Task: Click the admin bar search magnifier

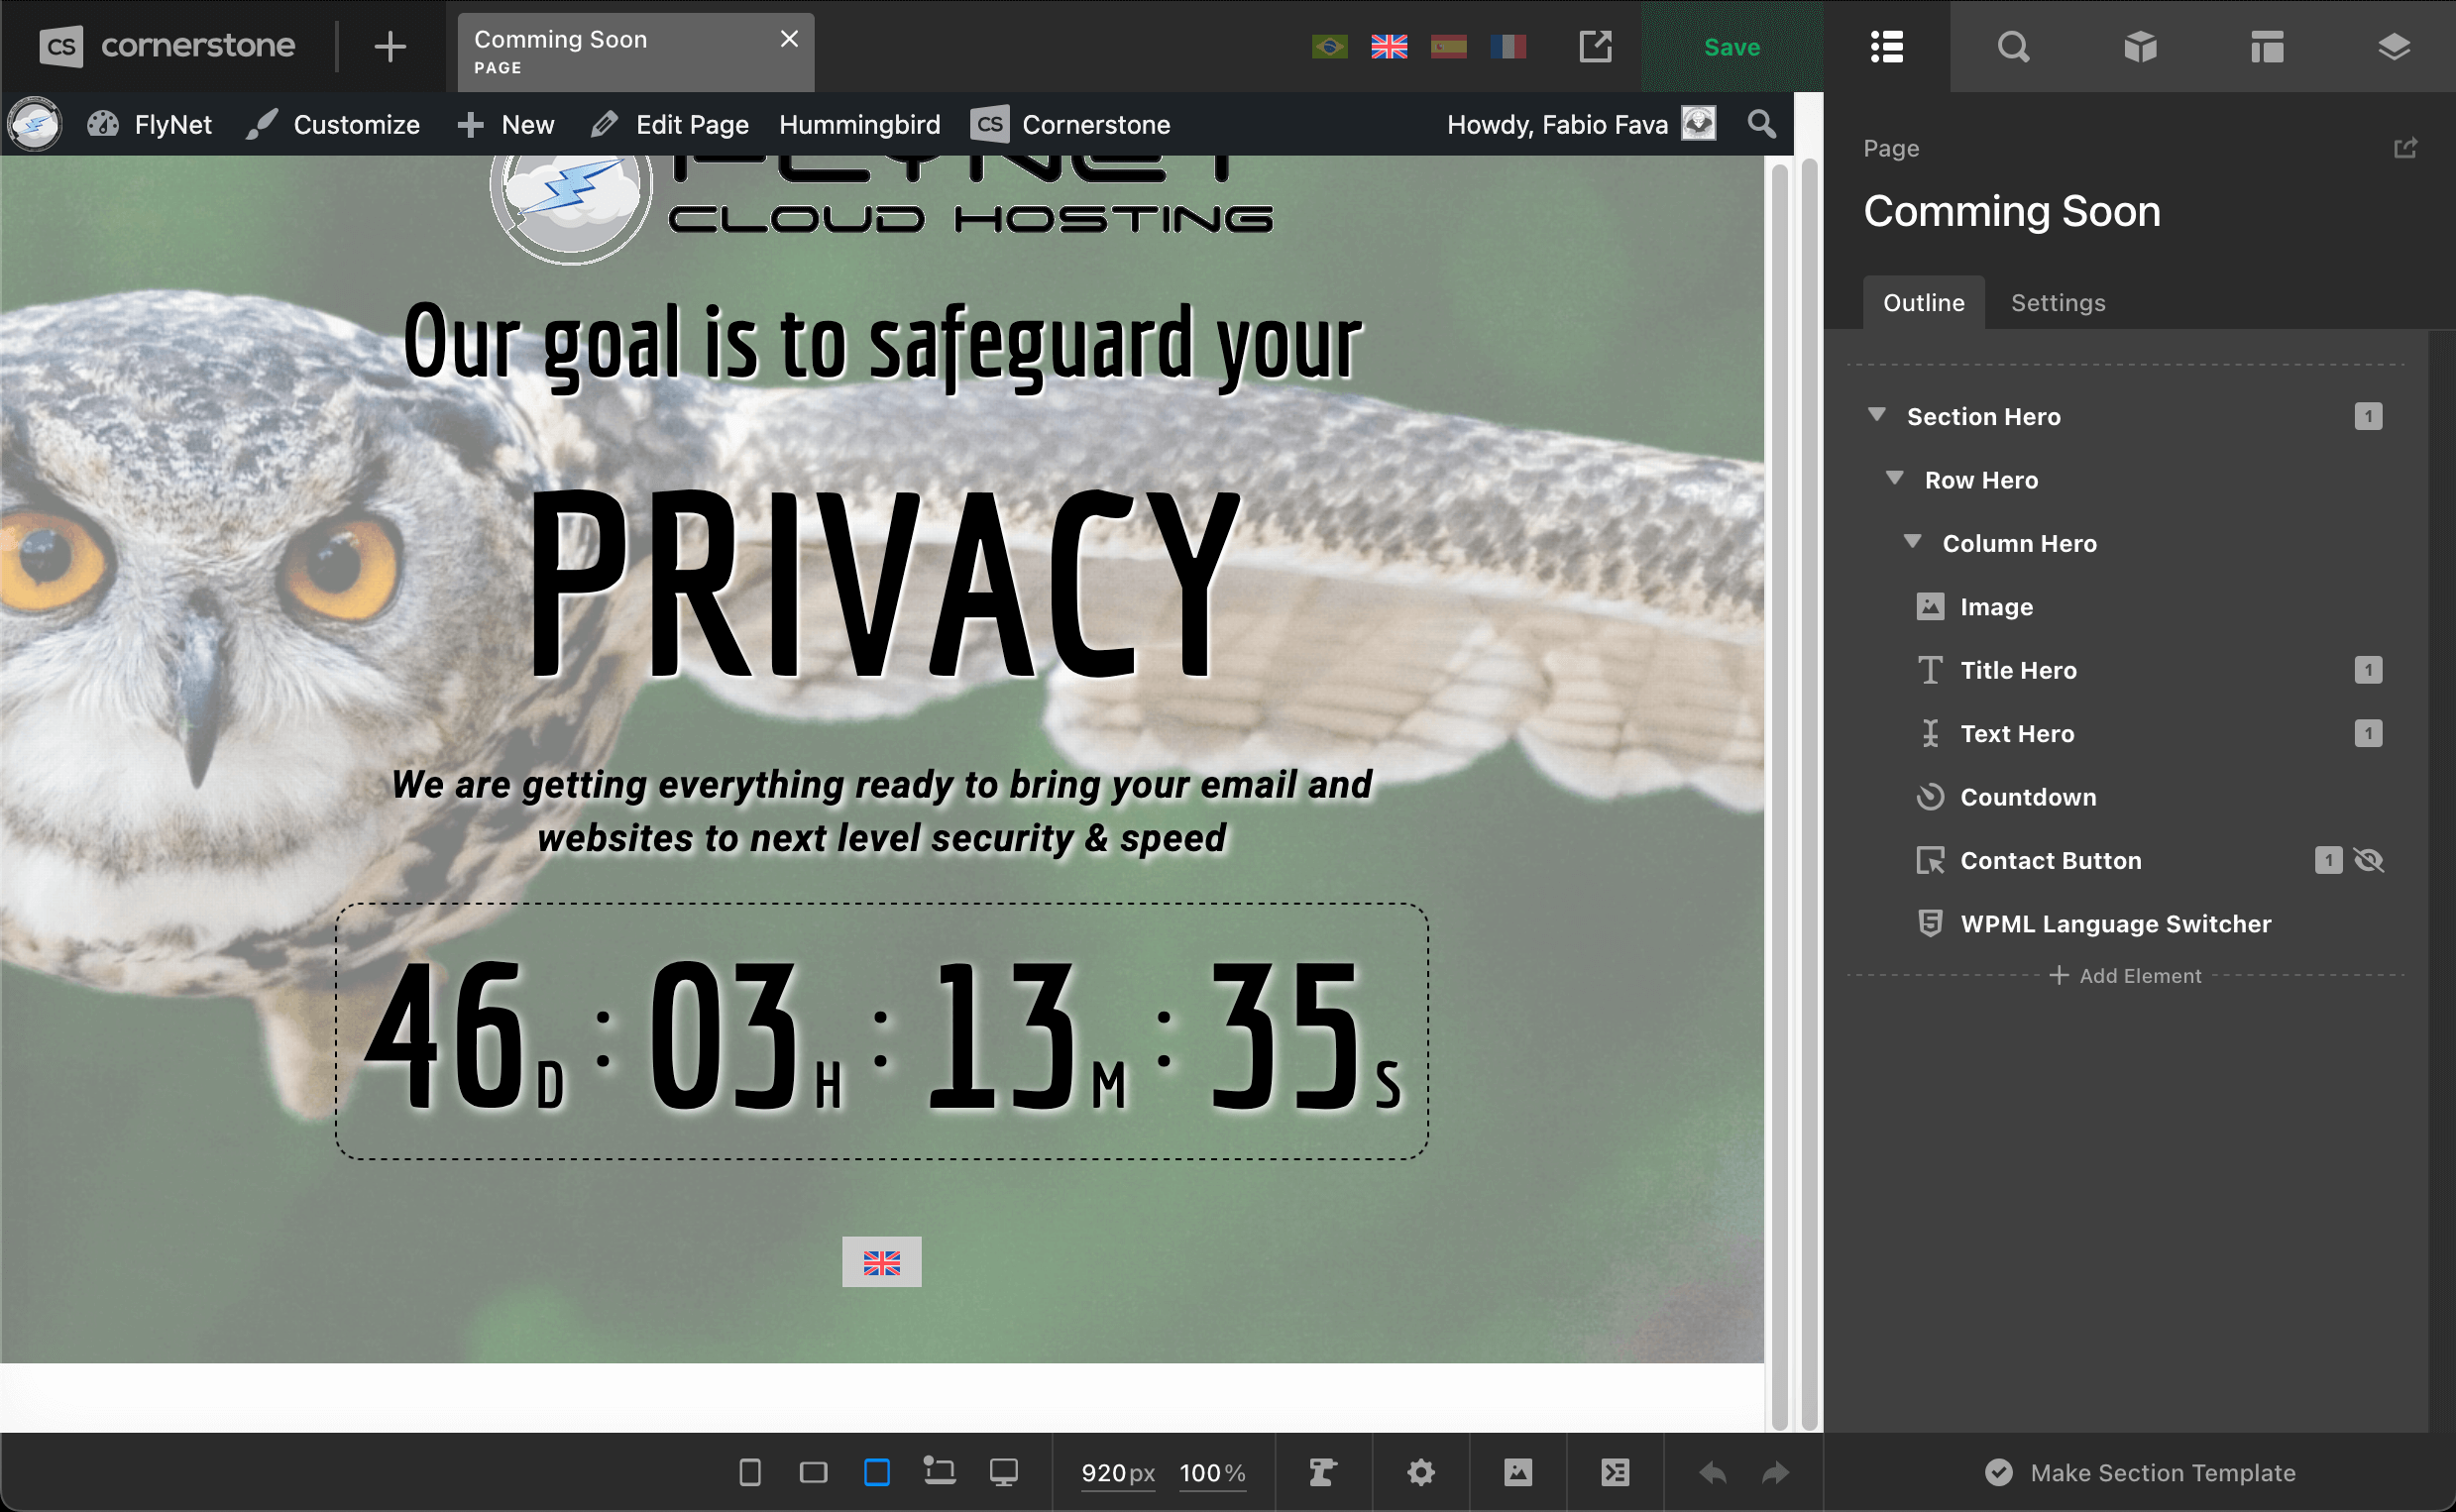Action: [1761, 124]
